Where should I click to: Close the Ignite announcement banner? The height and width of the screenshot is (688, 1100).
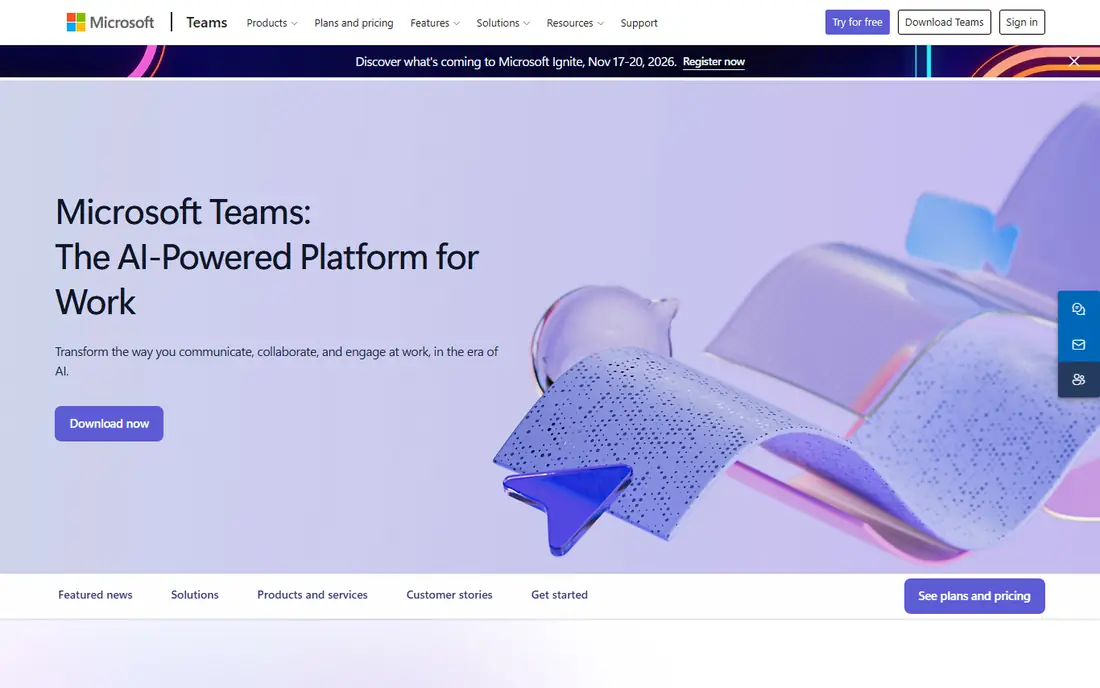coord(1073,61)
